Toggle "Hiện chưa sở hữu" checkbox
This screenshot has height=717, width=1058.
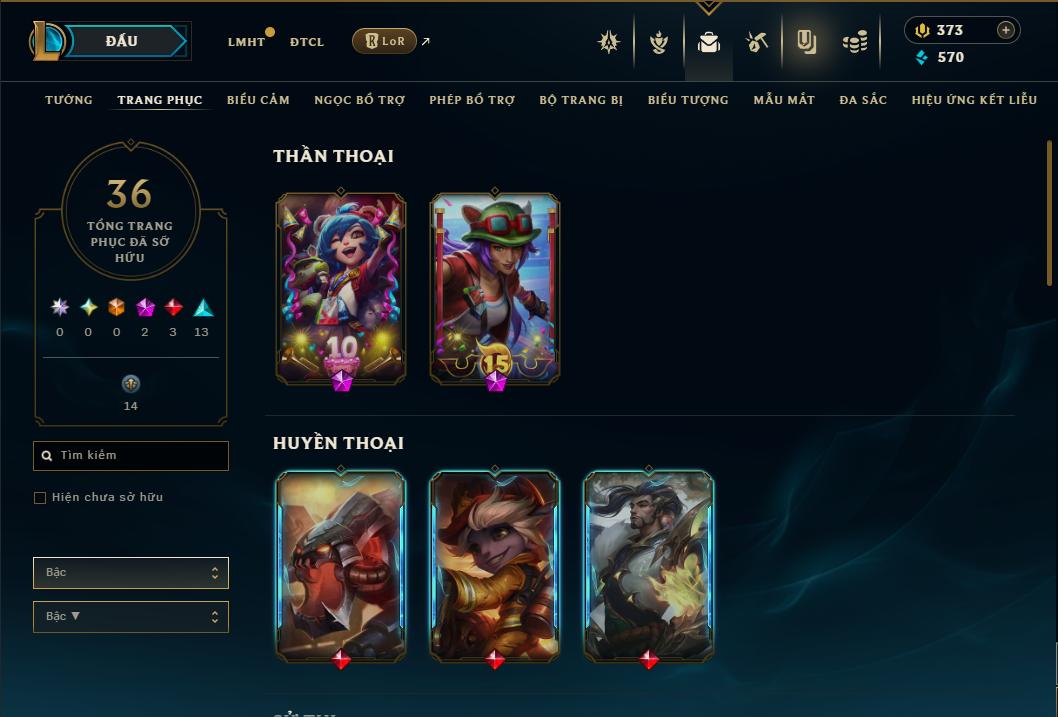[40, 498]
